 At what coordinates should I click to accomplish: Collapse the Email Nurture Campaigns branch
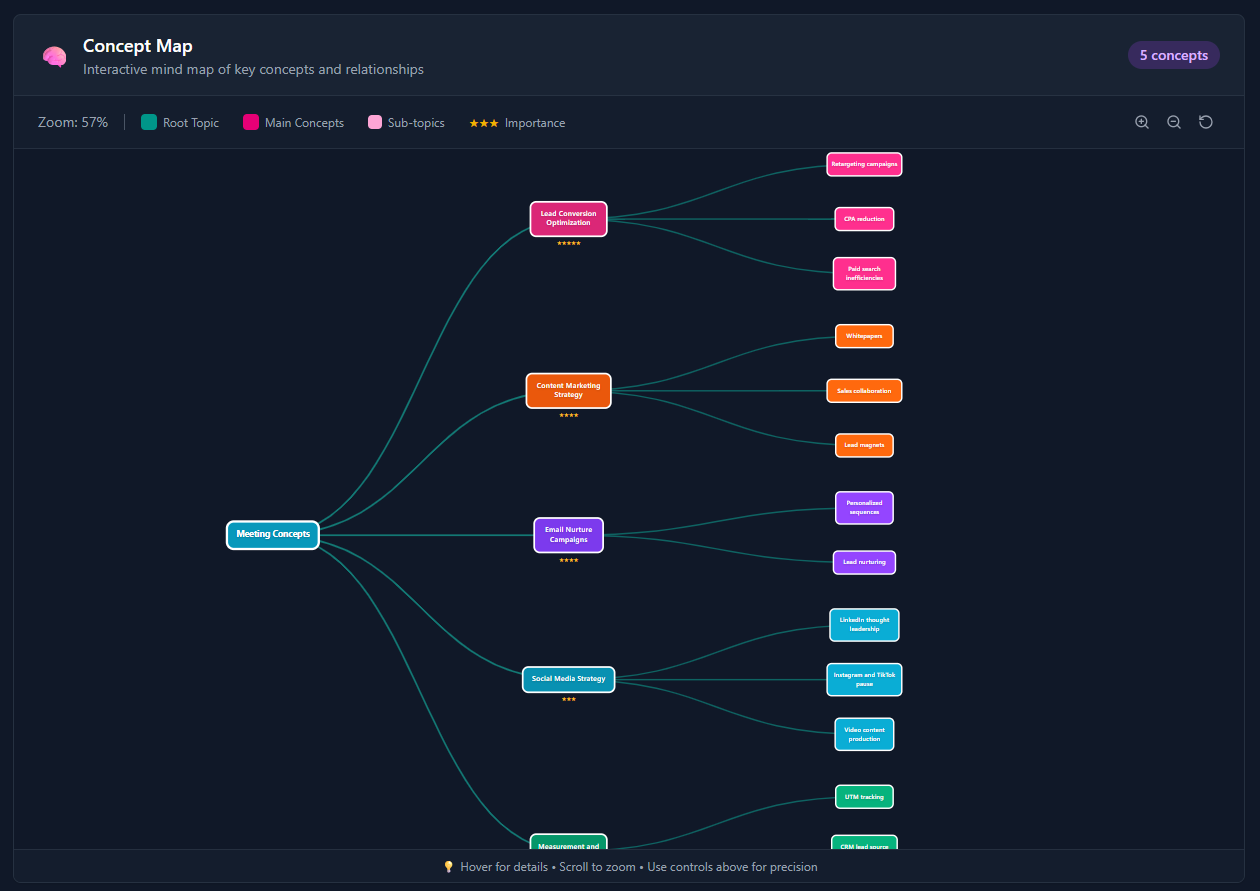tap(568, 535)
